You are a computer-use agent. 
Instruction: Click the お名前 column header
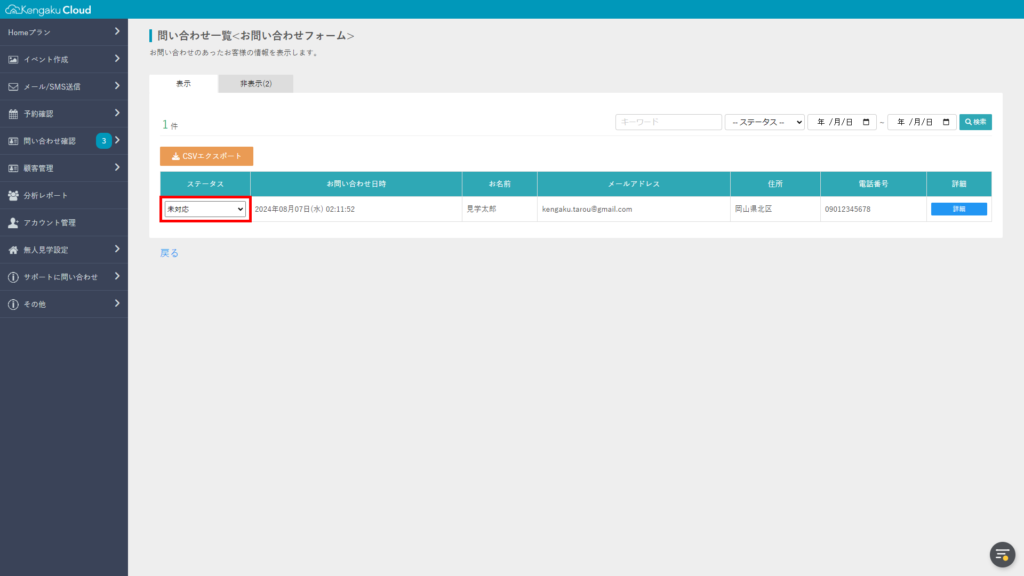pos(500,184)
